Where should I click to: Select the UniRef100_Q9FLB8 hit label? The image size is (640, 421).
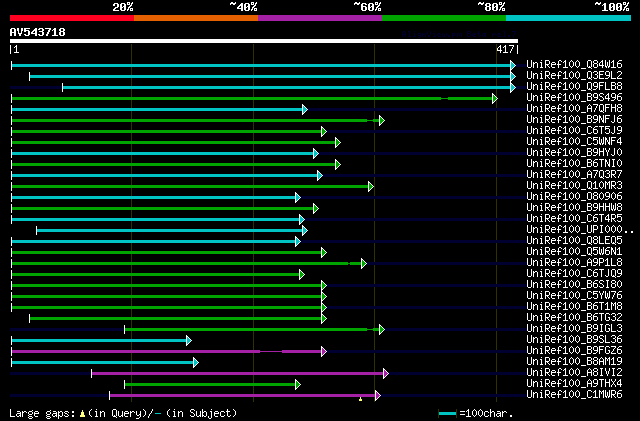[x=574, y=86]
